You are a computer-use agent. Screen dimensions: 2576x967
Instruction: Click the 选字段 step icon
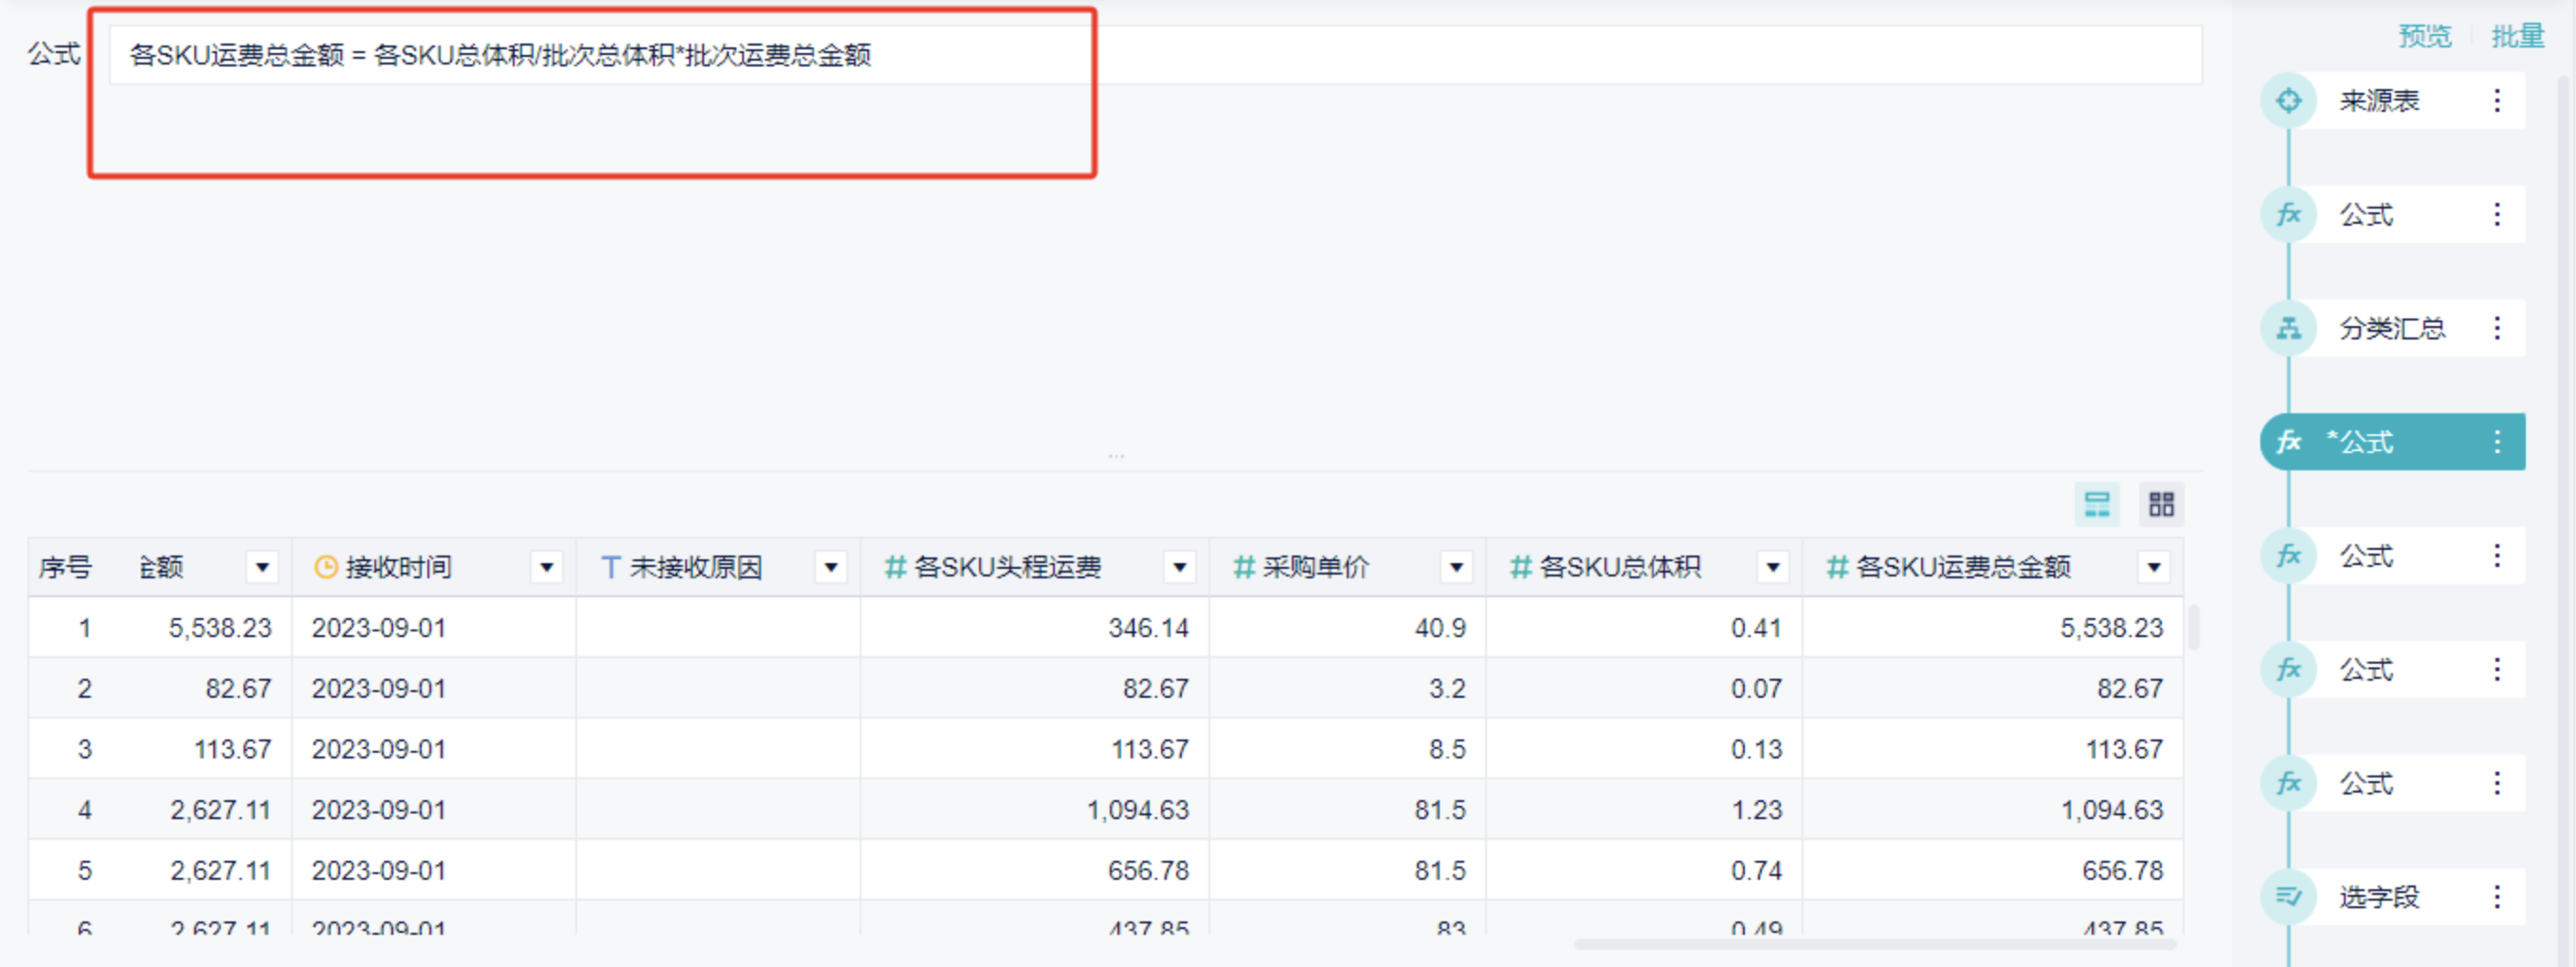pos(2288,897)
